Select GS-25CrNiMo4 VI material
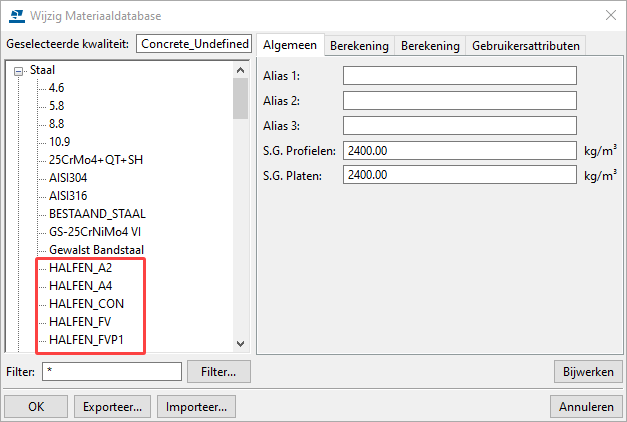Viewport: 627px width, 422px height. pos(95,232)
